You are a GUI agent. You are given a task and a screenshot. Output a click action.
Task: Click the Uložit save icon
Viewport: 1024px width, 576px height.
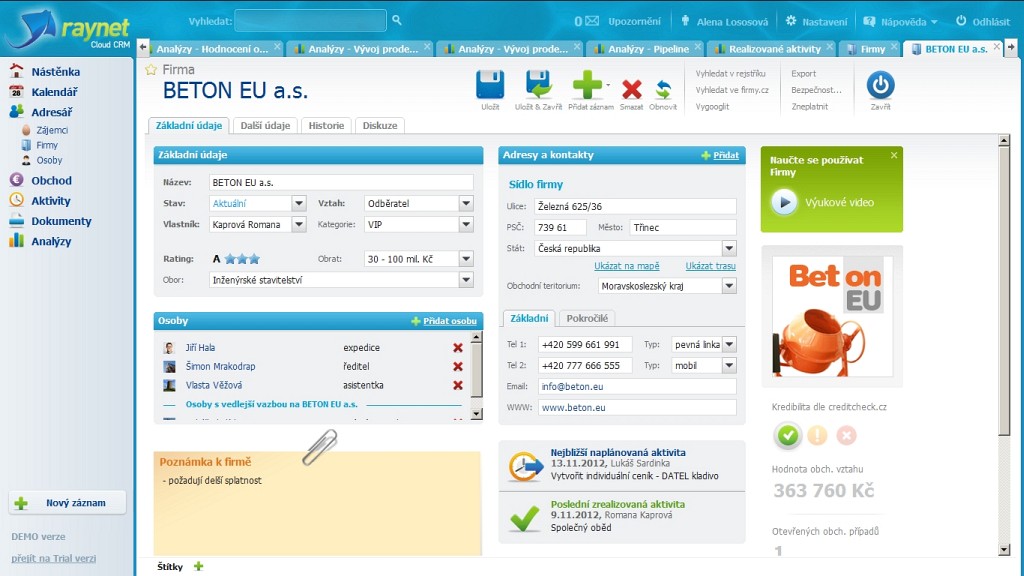pos(490,86)
